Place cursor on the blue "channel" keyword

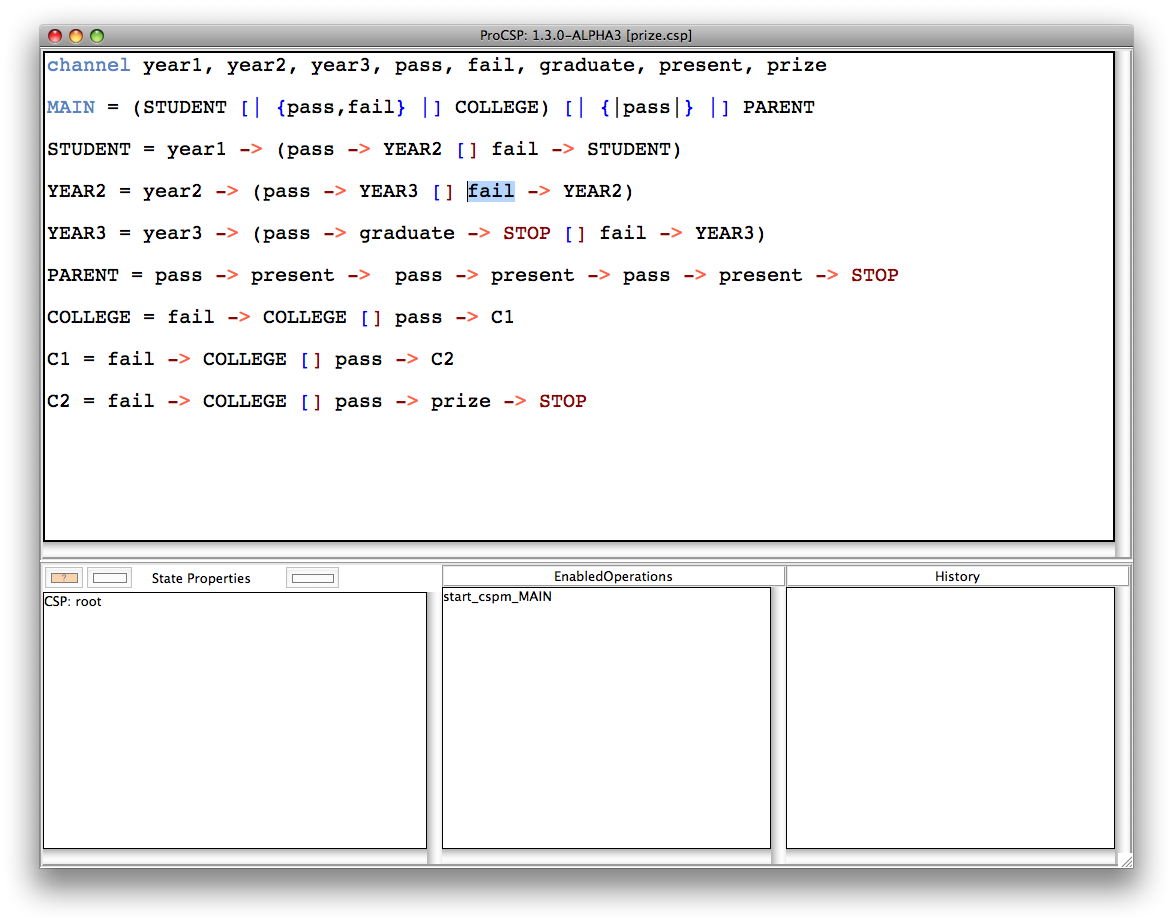click(x=88, y=65)
